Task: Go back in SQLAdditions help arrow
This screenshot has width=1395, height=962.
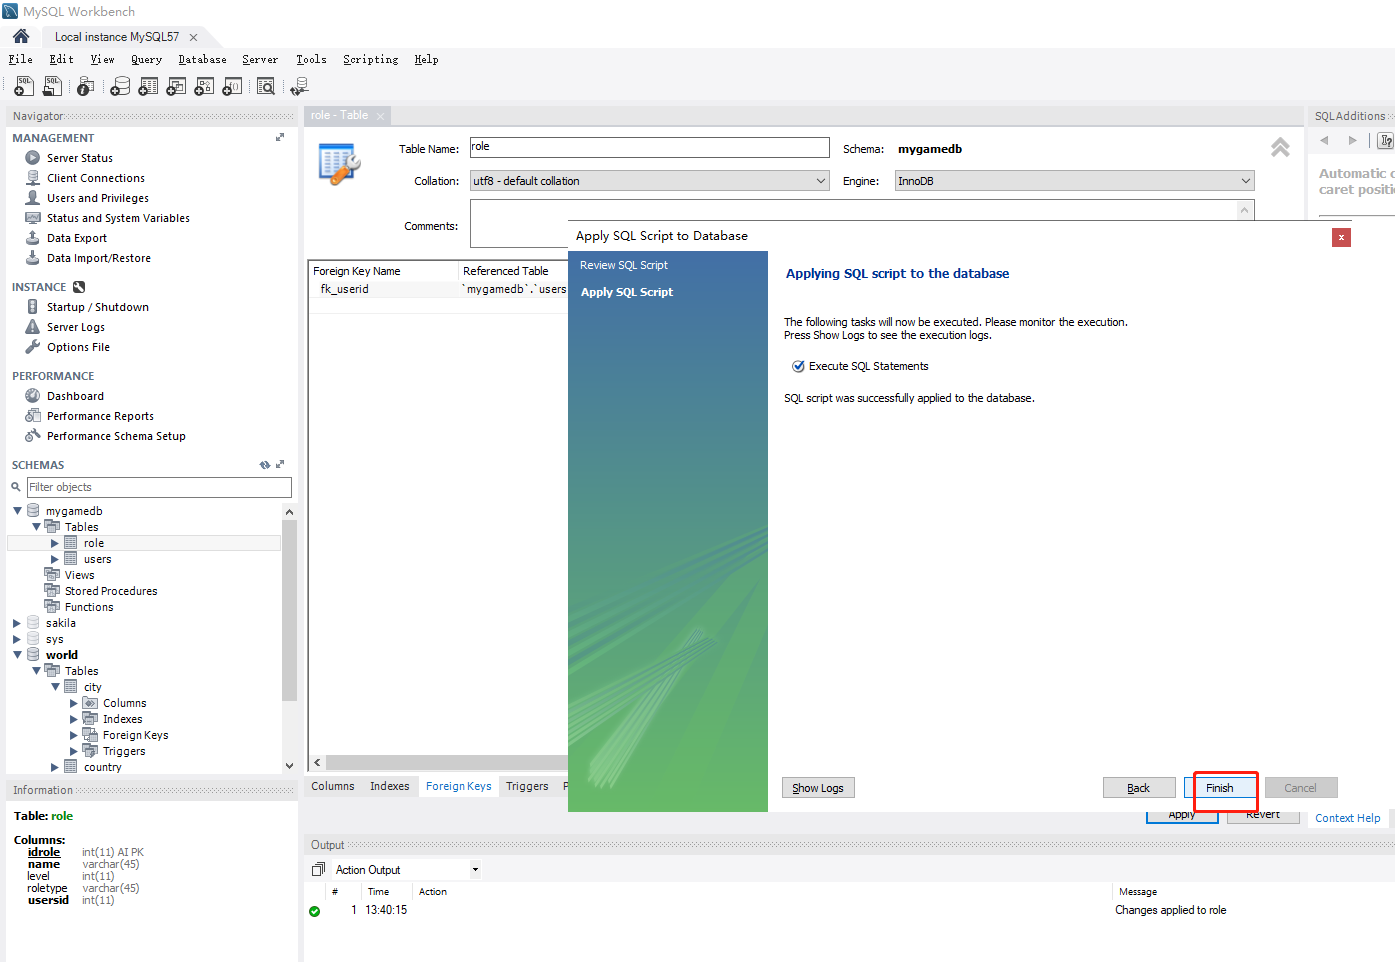Action: pyautogui.click(x=1324, y=141)
